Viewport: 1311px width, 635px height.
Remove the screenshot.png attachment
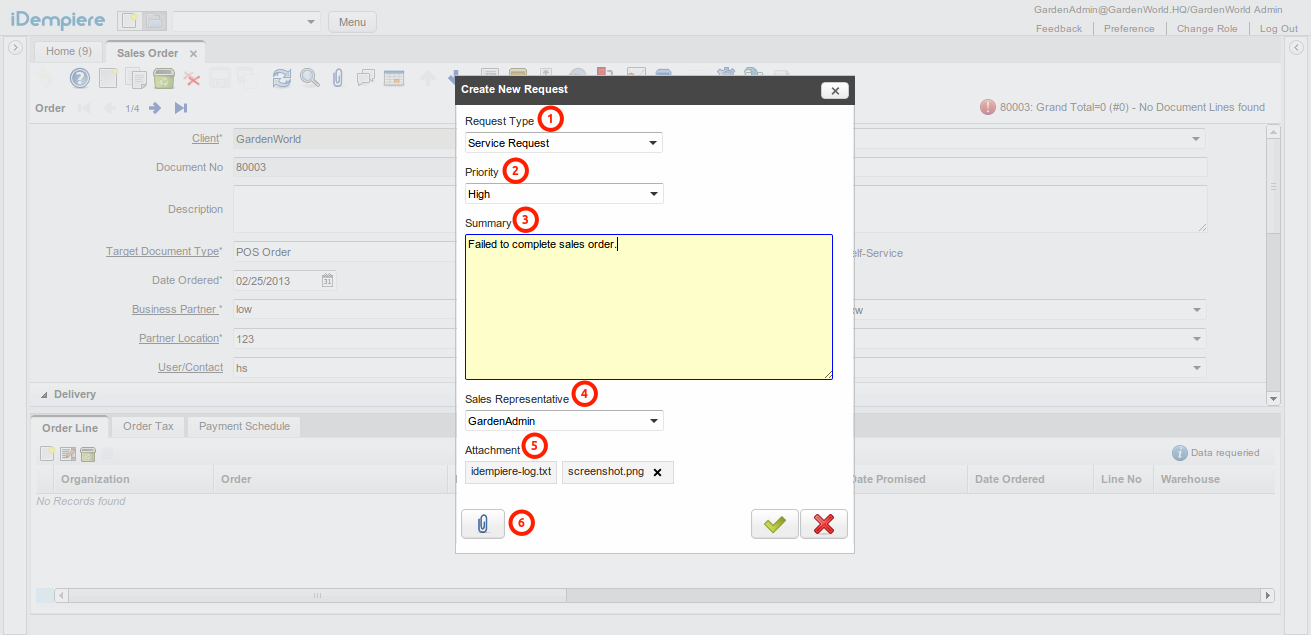656,471
